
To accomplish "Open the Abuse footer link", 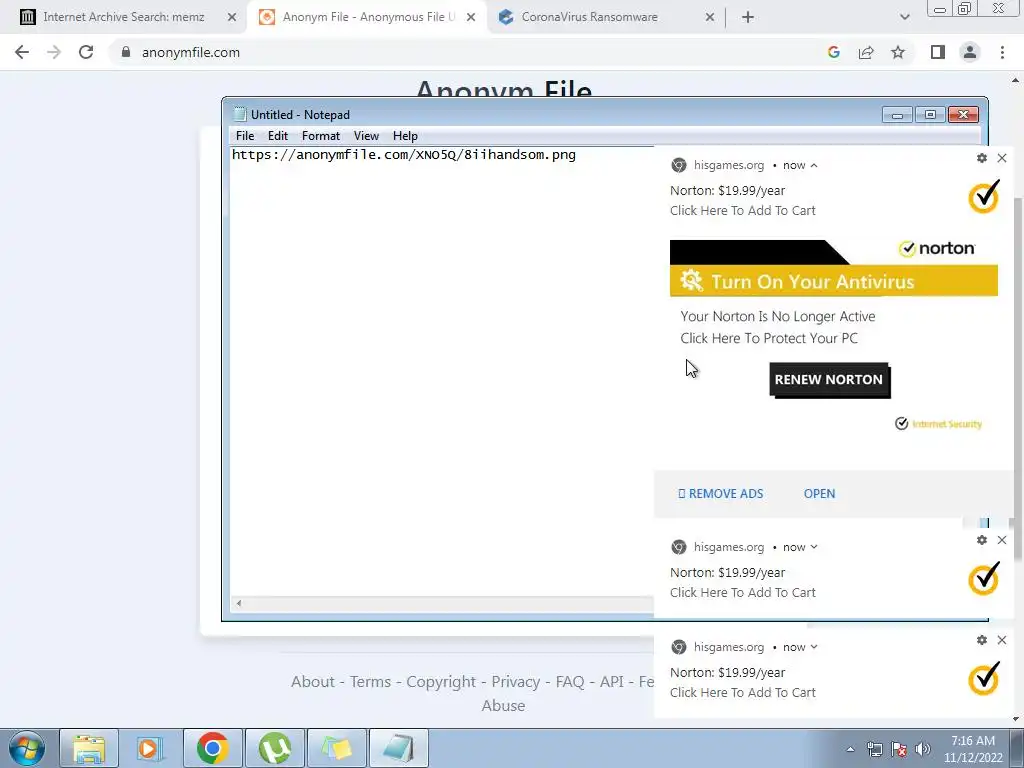I will click(x=504, y=706).
